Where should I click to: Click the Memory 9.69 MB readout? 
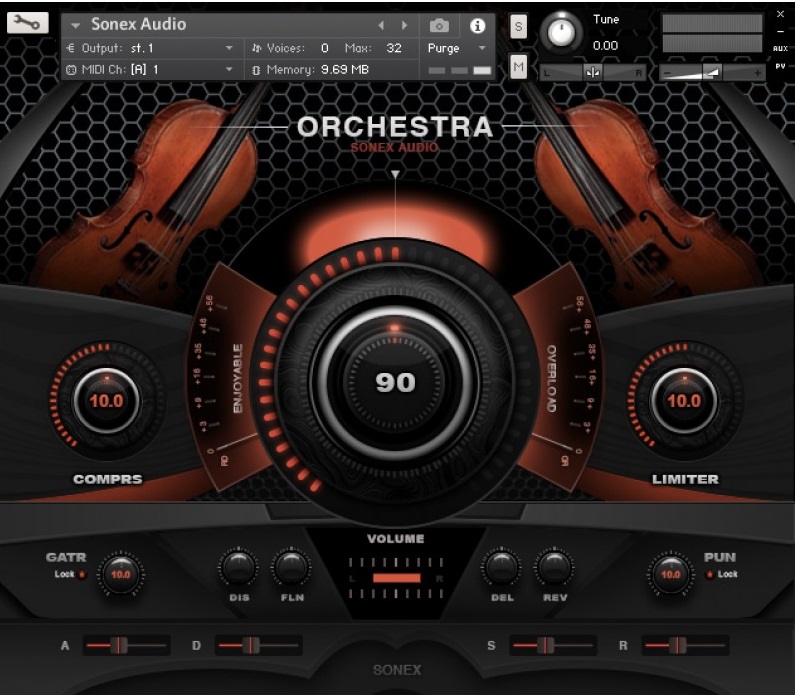[x=318, y=69]
